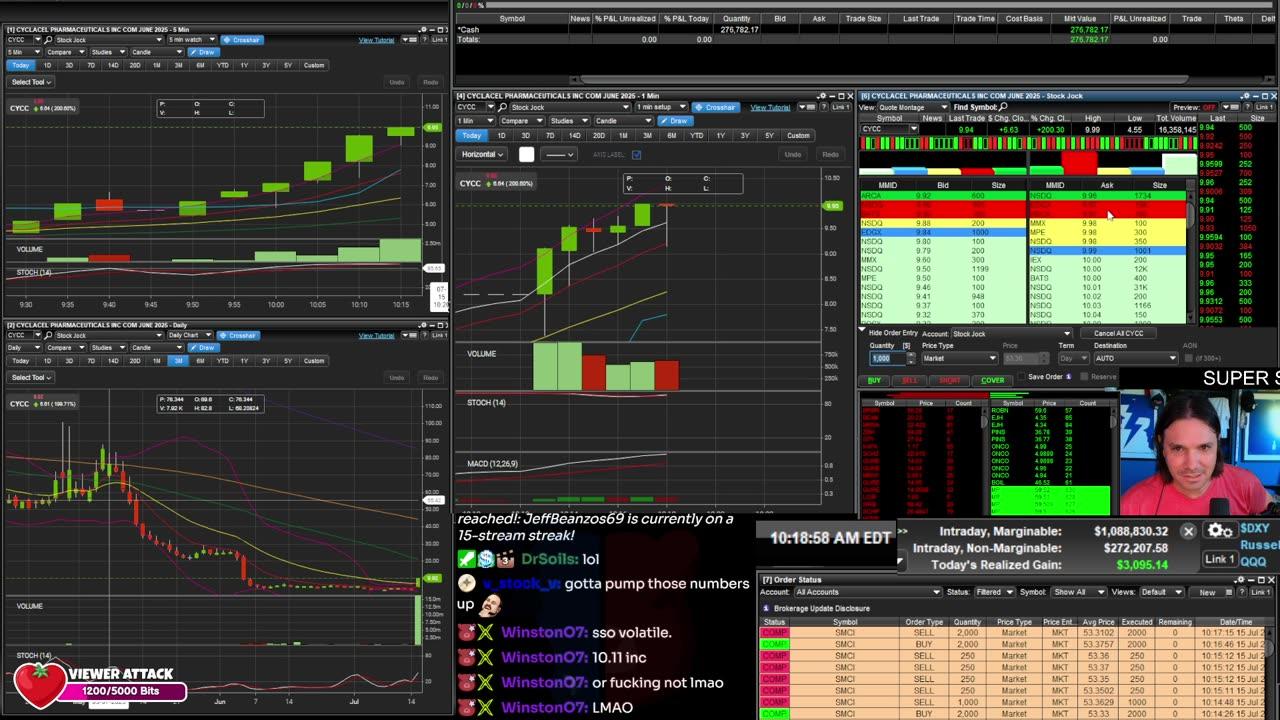Click the COVER button
This screenshot has height=720, width=1280.
point(992,380)
